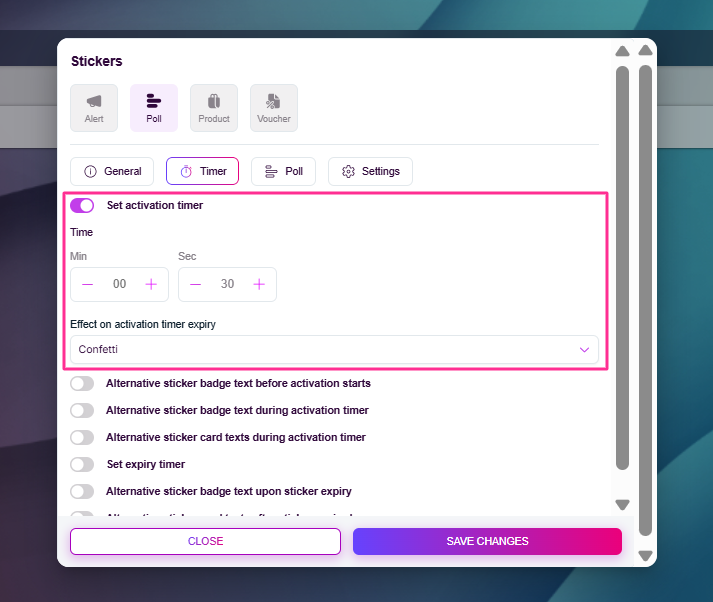
Task: Switch to the Poll tab with list icon
Action: [x=283, y=172]
